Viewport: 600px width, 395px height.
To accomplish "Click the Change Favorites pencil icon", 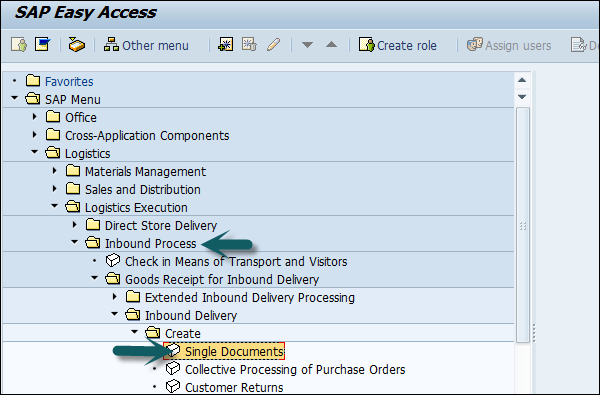I will tap(273, 45).
